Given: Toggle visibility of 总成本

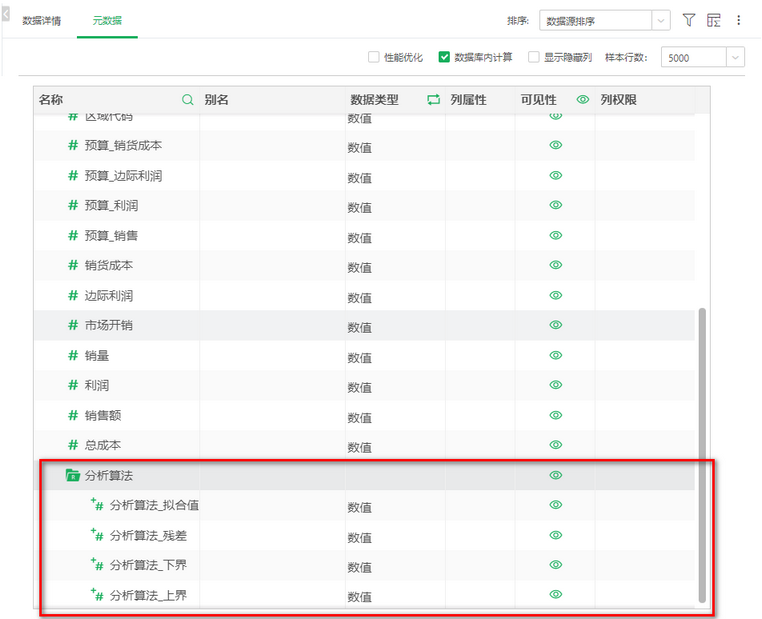Looking at the screenshot, I should tap(555, 445).
